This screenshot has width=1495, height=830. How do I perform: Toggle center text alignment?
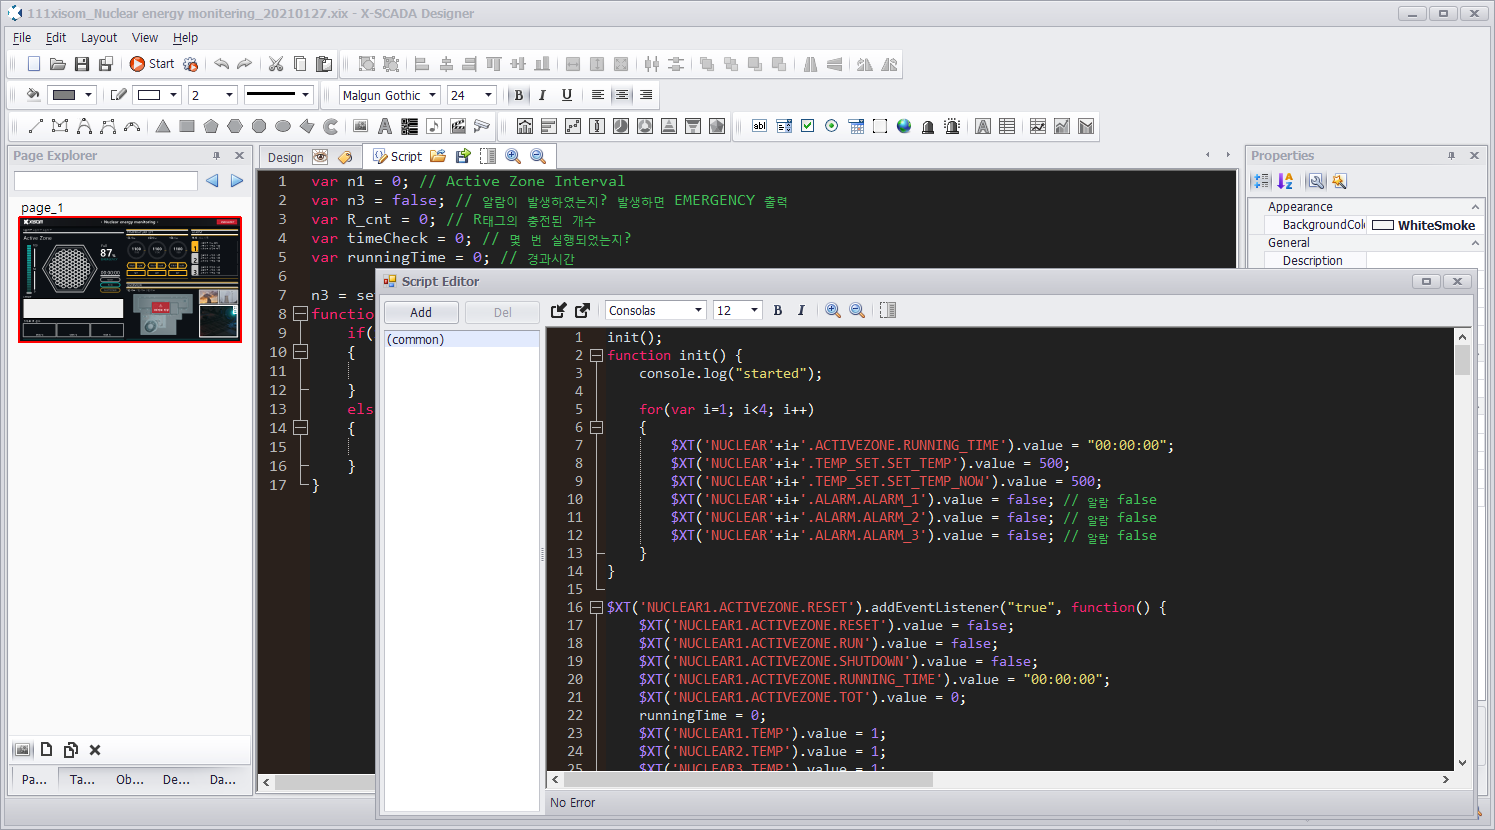click(622, 95)
